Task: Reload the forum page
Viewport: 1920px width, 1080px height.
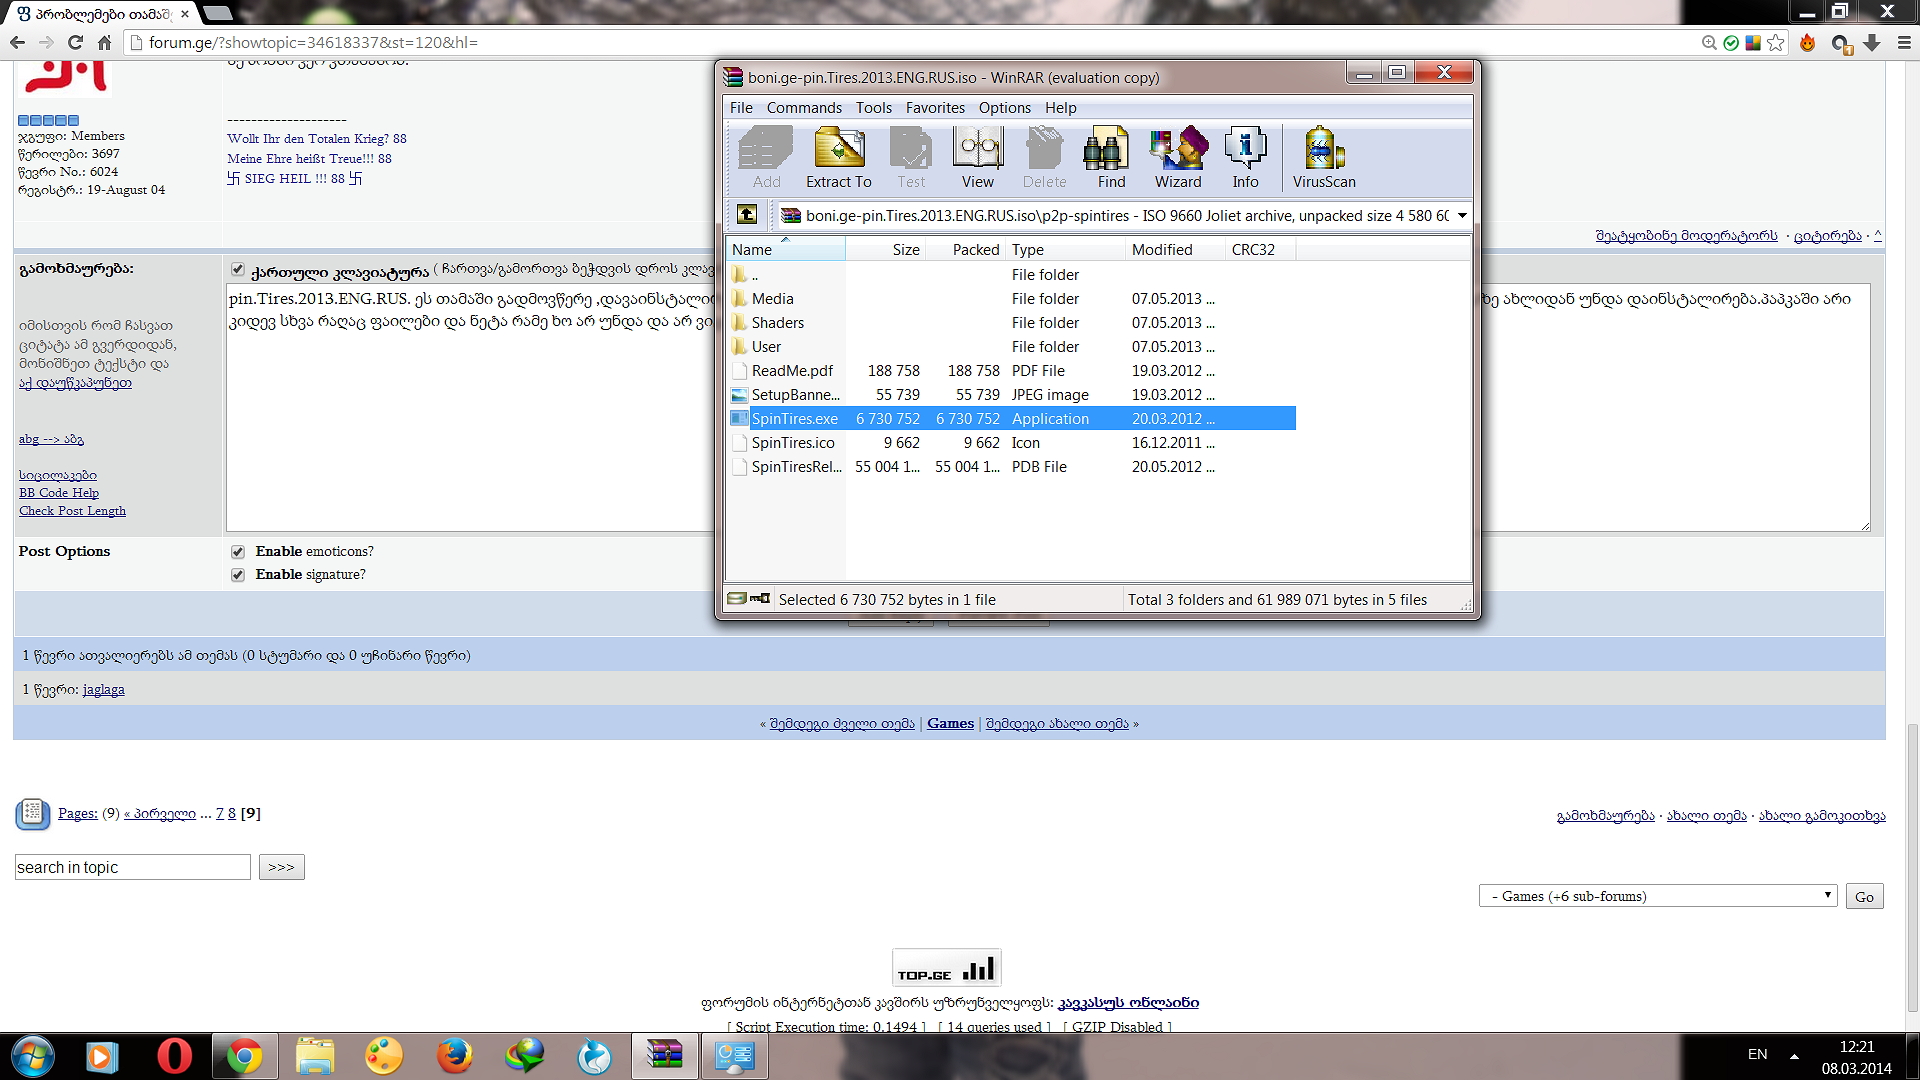Action: pyautogui.click(x=75, y=43)
